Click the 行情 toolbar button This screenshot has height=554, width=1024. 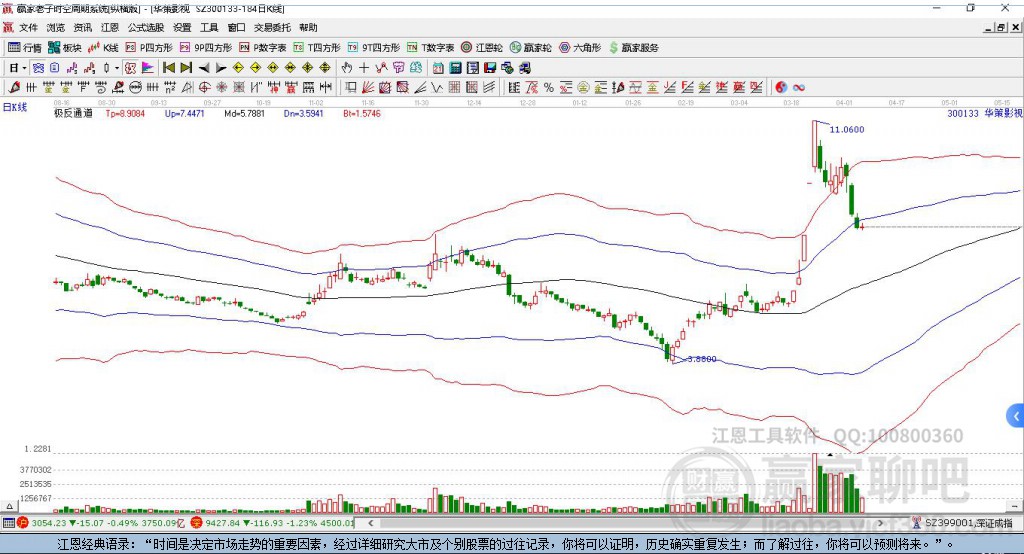25,48
